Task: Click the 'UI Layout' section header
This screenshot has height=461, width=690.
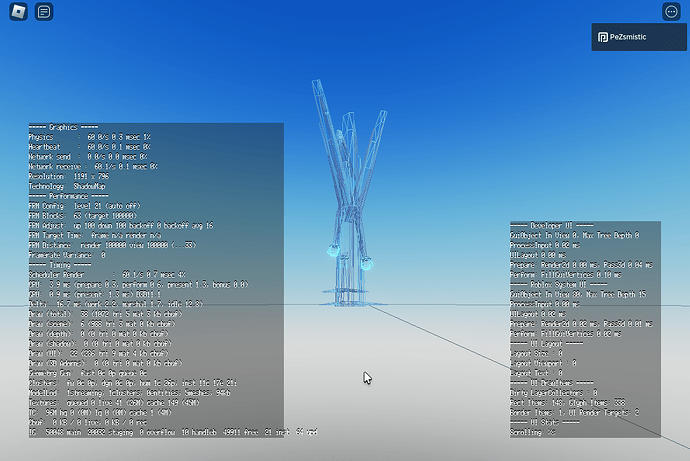Action: (x=547, y=344)
